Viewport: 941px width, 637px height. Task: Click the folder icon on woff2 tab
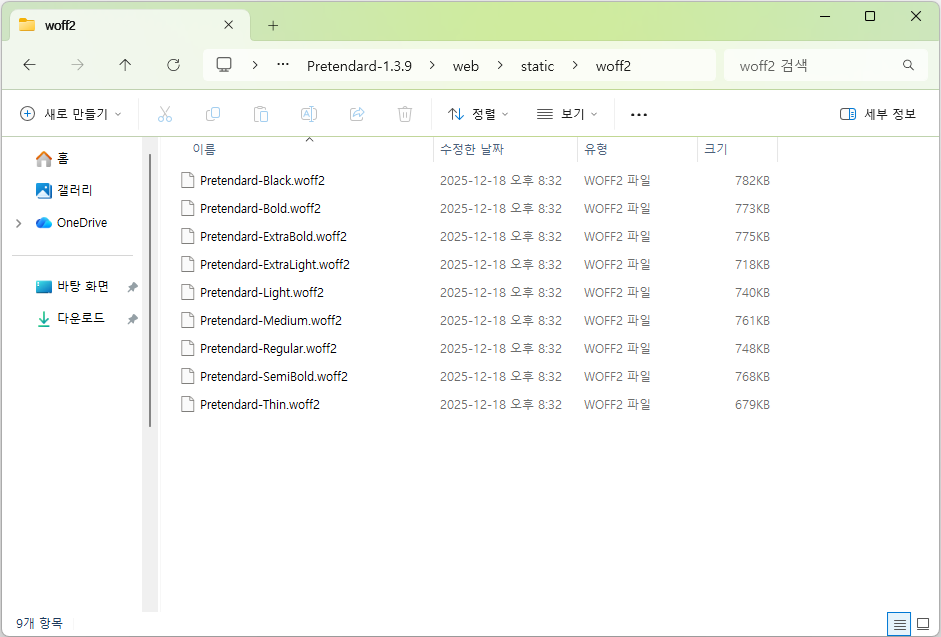[26, 25]
